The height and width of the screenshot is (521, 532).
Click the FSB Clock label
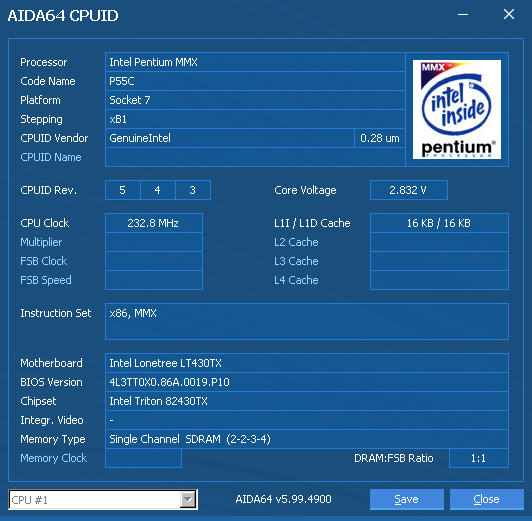[43, 261]
